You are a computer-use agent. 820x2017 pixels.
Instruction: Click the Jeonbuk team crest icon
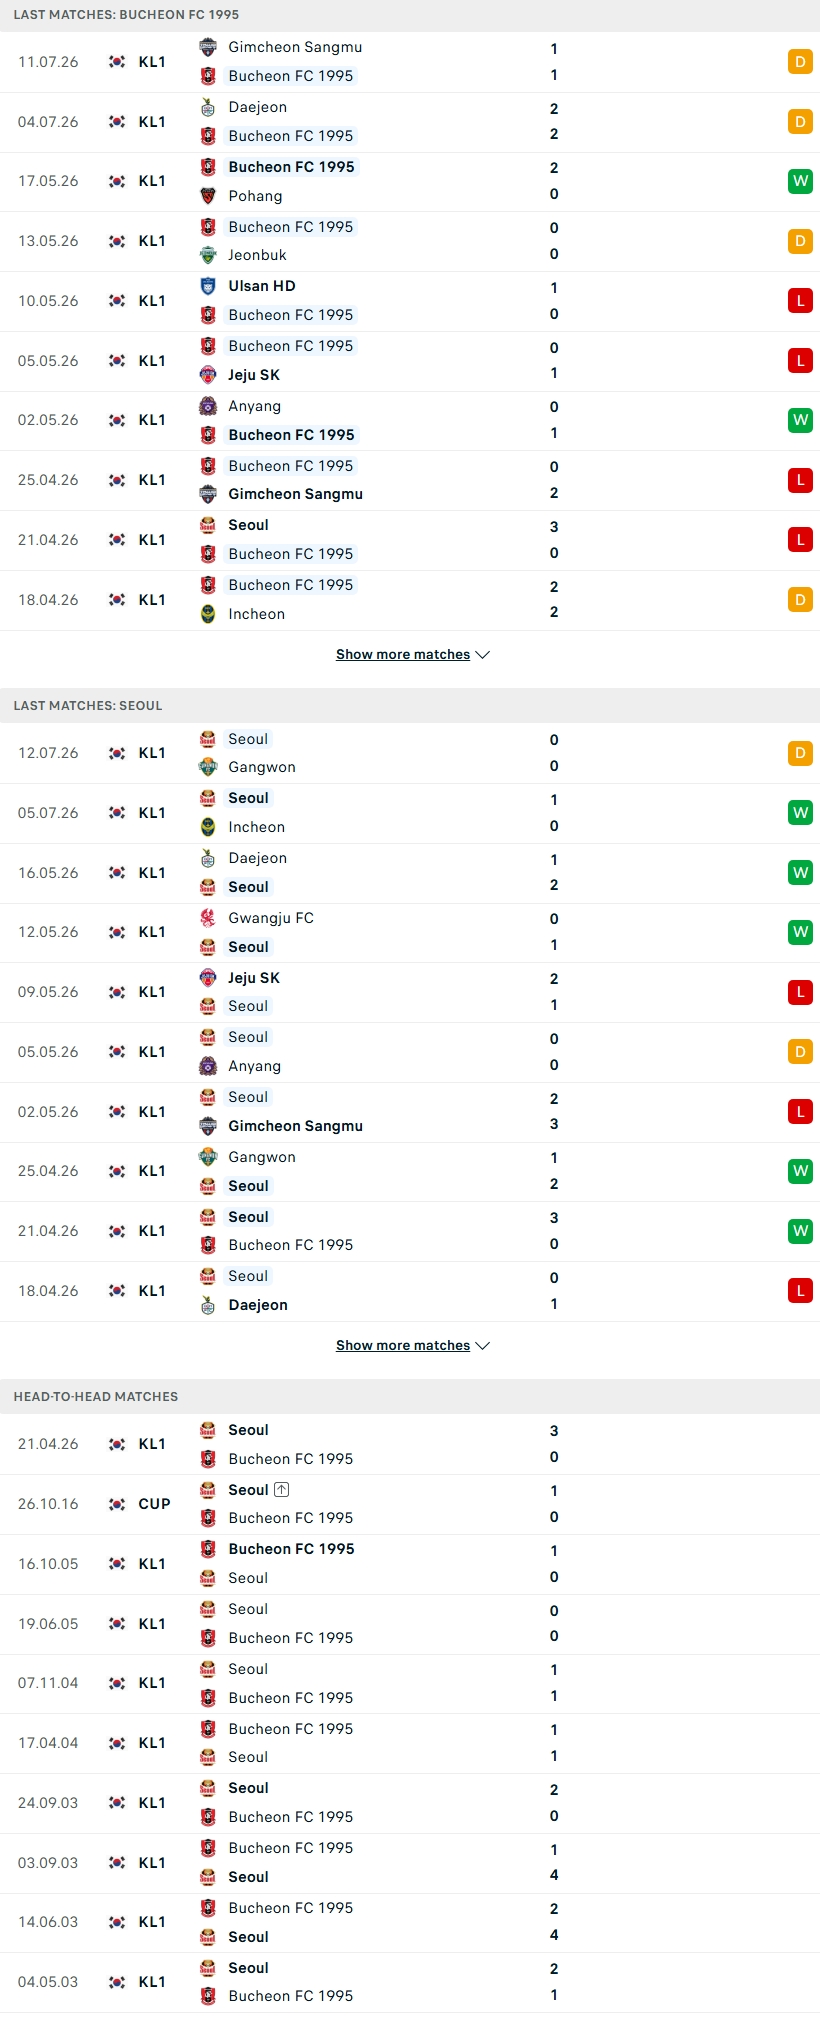pos(208,255)
